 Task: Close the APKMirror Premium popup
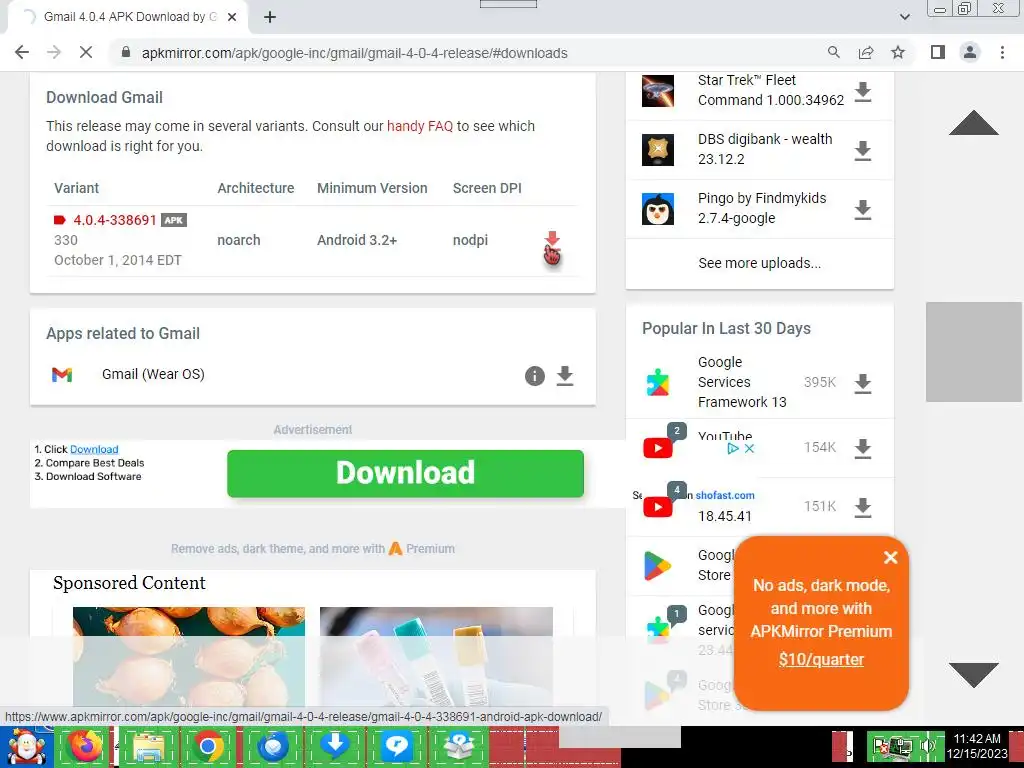(x=890, y=558)
